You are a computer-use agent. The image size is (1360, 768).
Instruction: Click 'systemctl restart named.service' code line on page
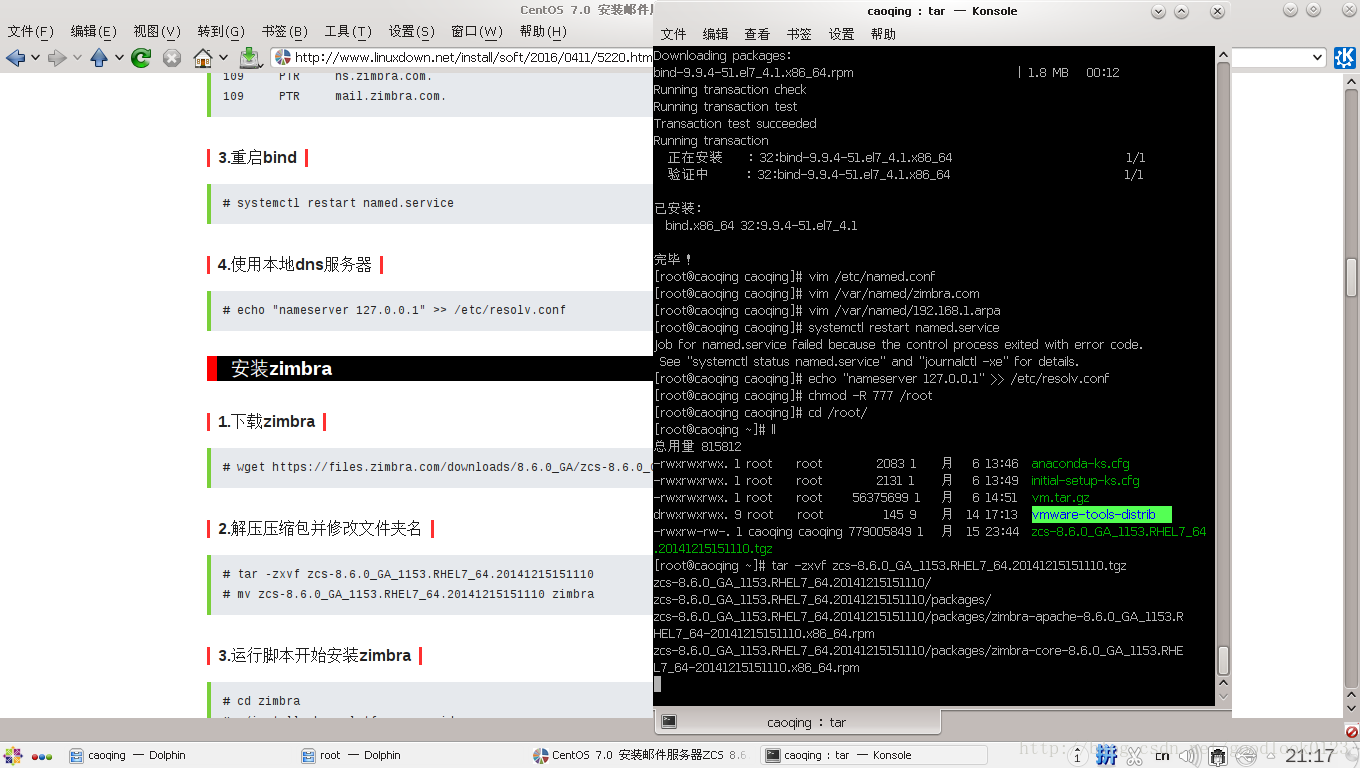(345, 203)
